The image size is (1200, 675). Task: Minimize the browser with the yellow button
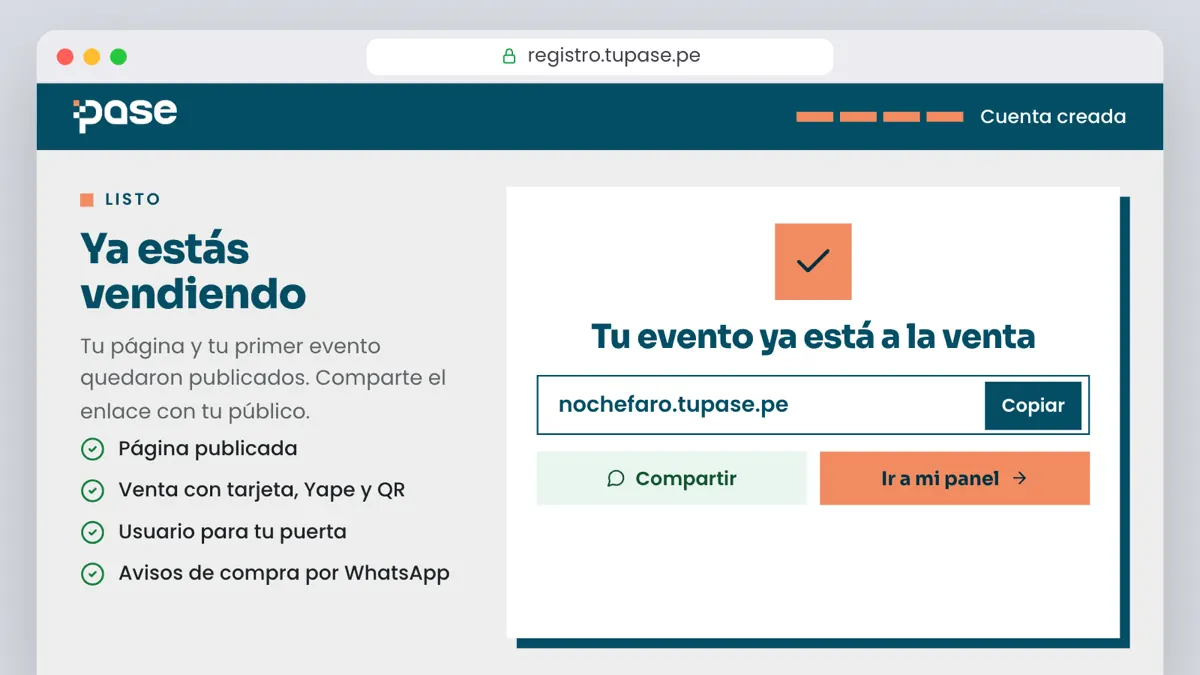point(92,57)
